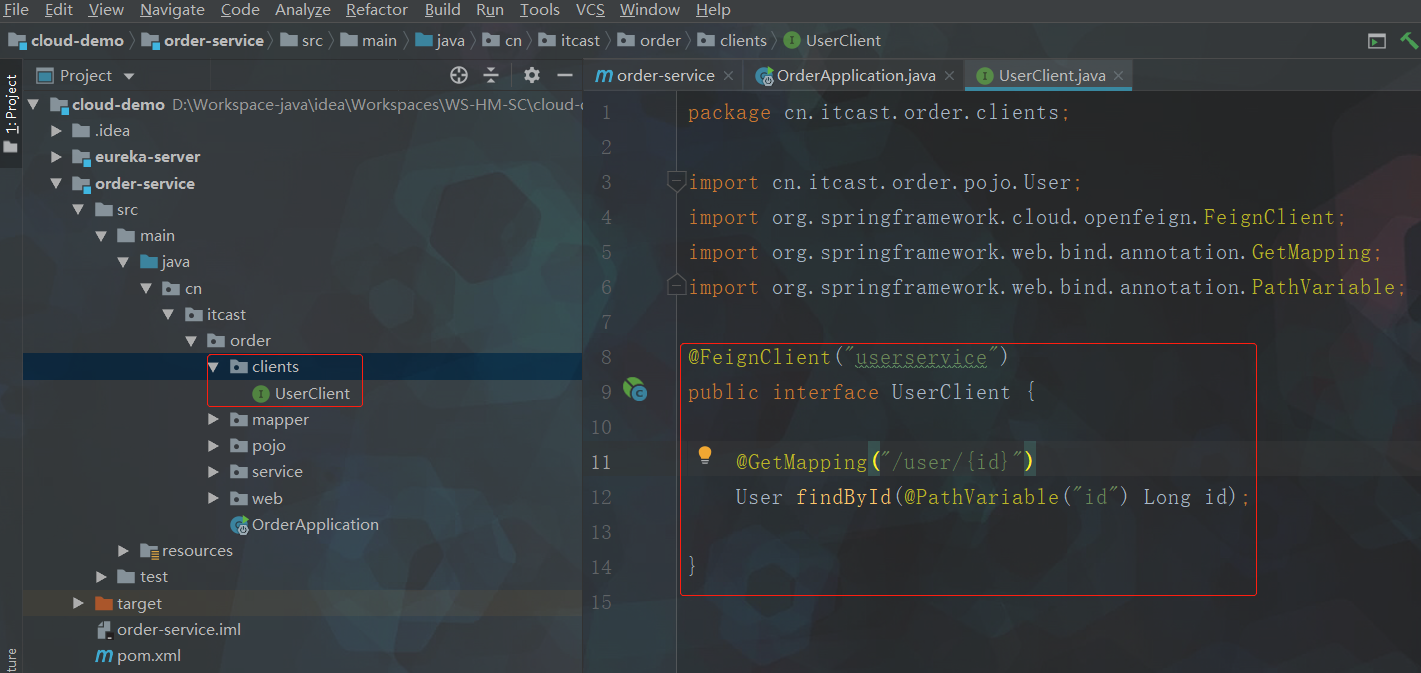Click line number 11 in the gutter
This screenshot has height=673, width=1421.
pyautogui.click(x=600, y=462)
